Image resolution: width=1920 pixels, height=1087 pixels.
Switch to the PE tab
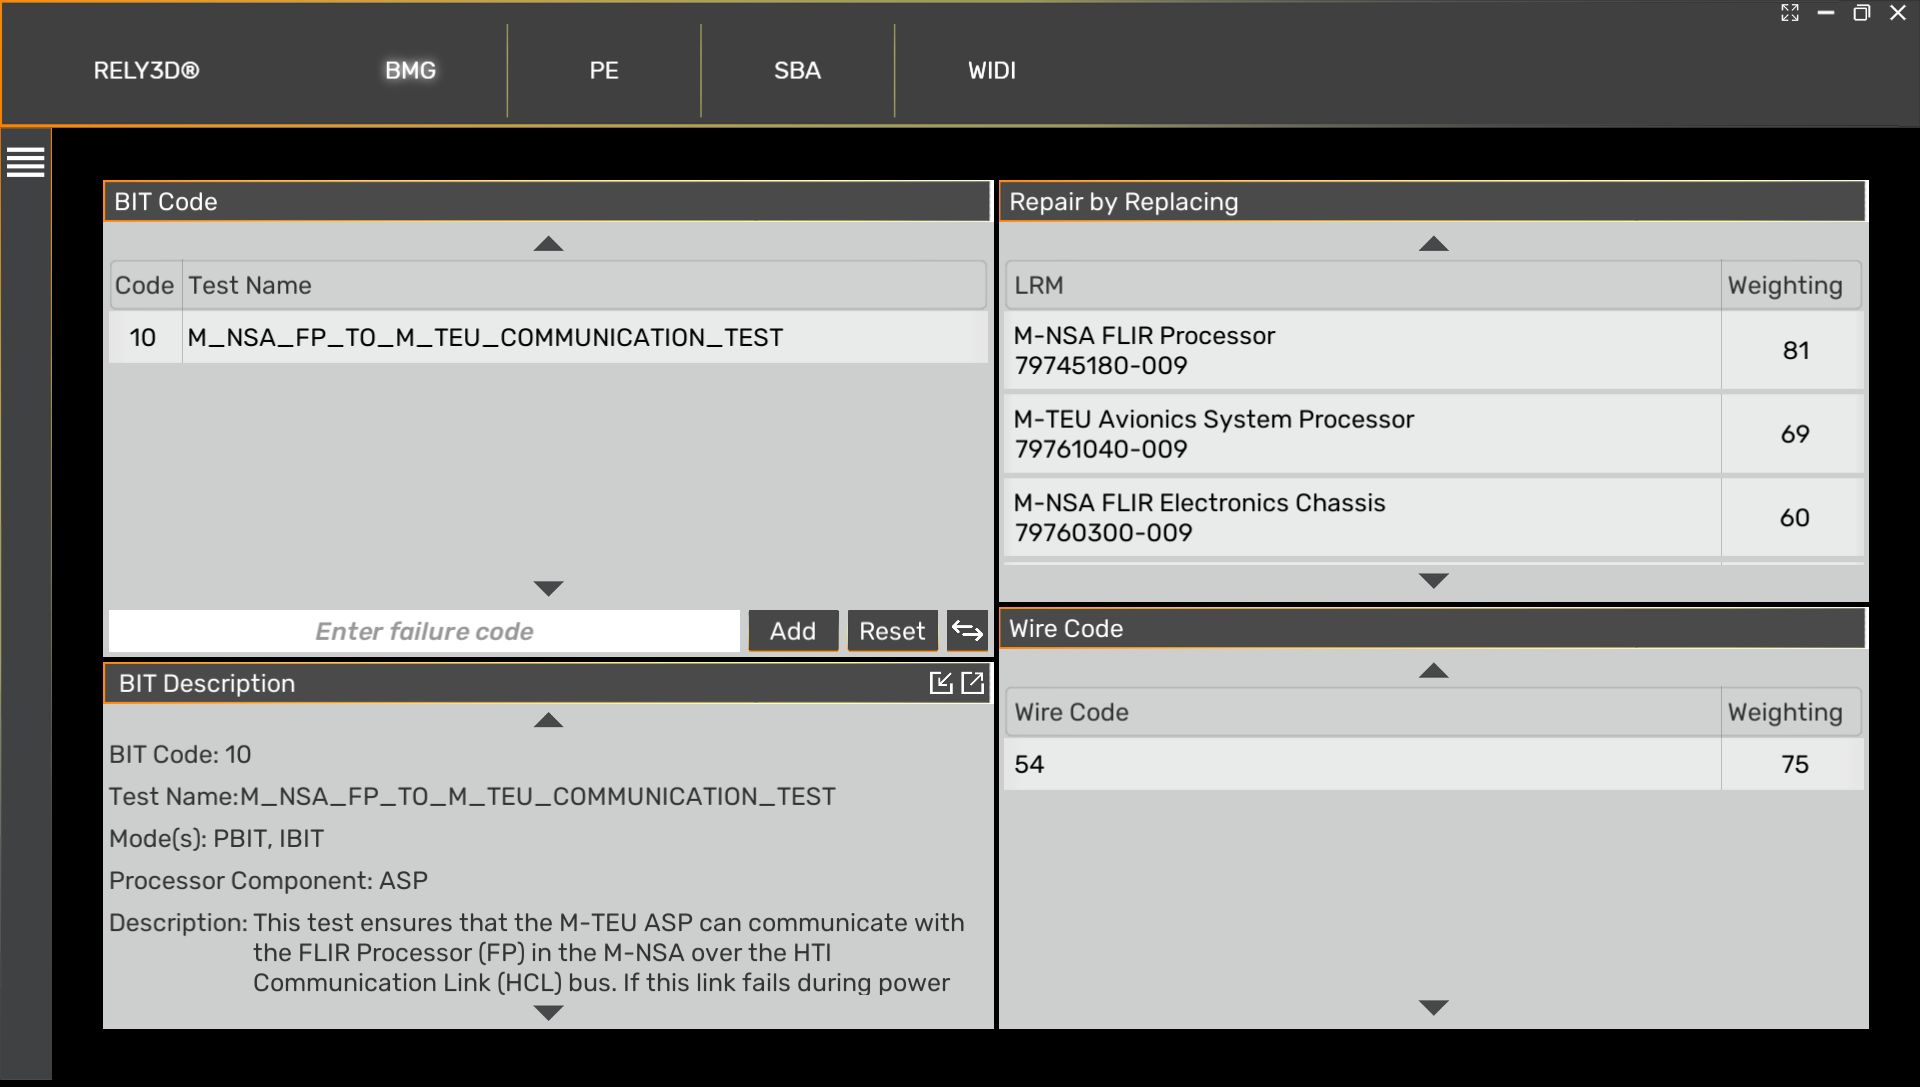[x=604, y=71]
